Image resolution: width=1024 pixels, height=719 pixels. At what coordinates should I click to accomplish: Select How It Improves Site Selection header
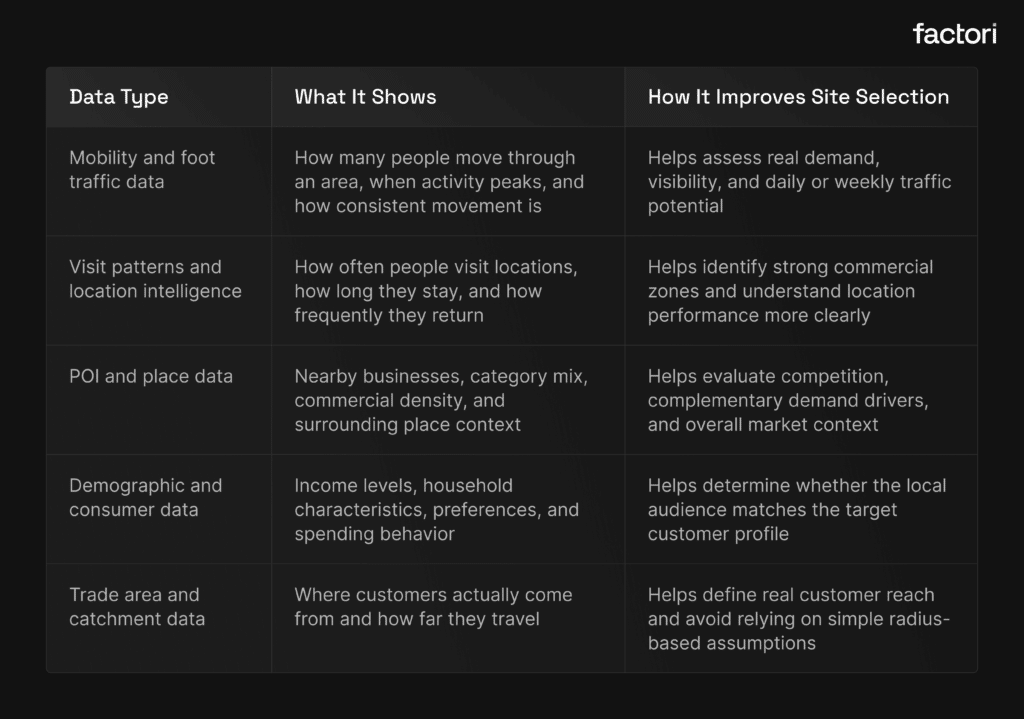[x=798, y=97]
